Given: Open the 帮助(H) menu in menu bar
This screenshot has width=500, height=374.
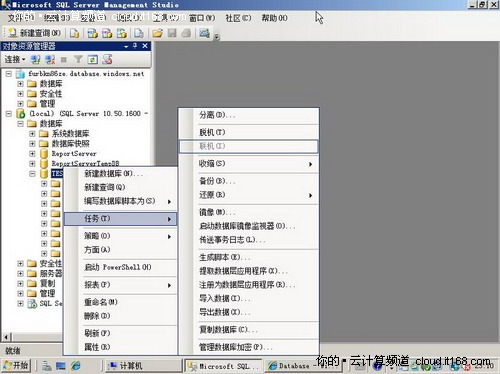Looking at the screenshot, I should (x=274, y=18).
